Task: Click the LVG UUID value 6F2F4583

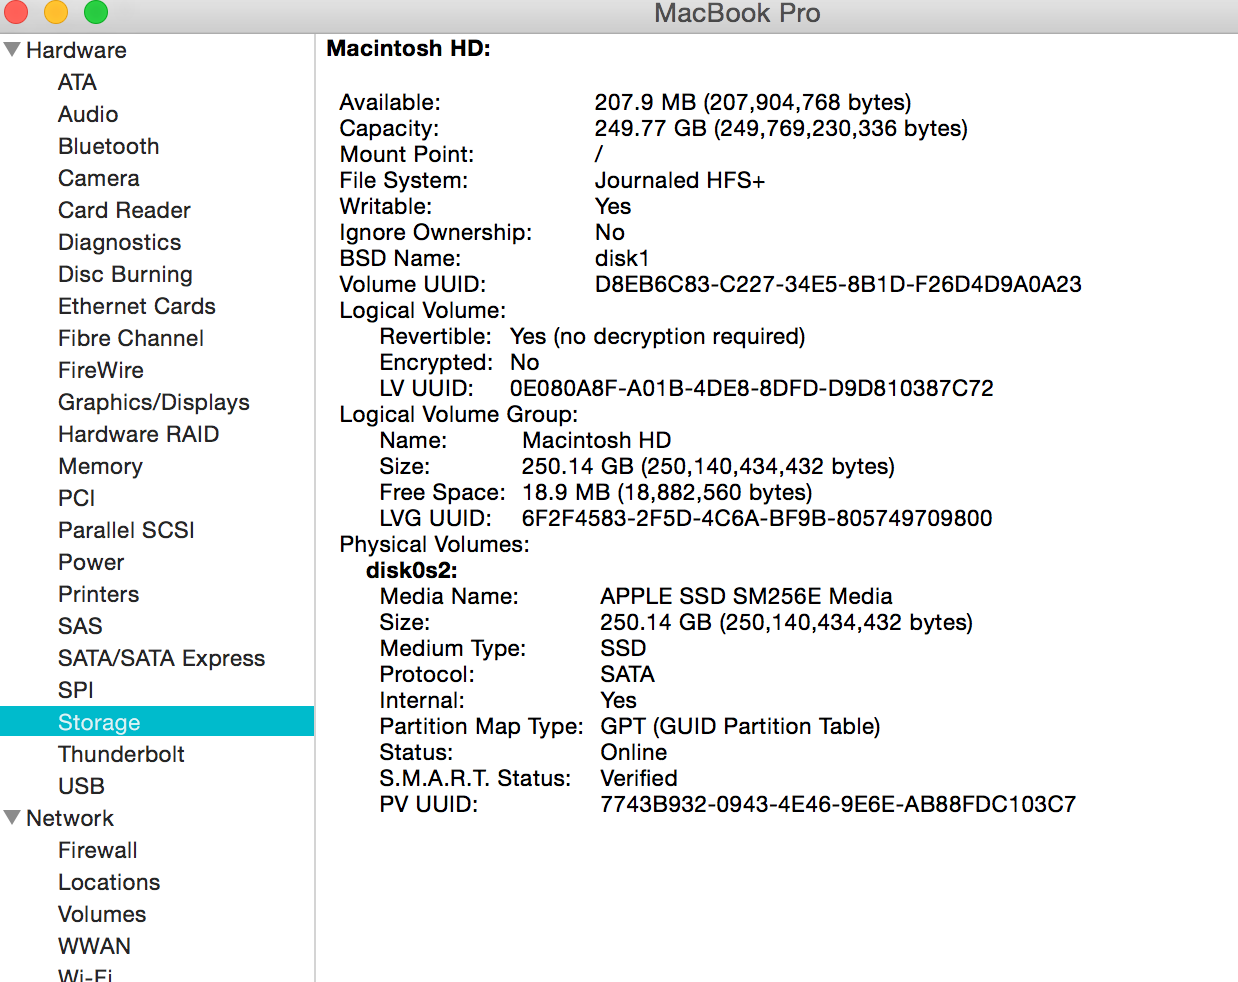Action: point(757,518)
